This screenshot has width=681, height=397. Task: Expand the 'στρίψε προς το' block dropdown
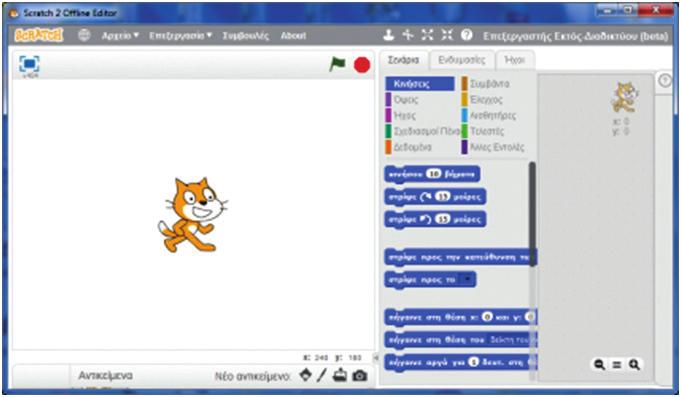pyautogui.click(x=468, y=279)
